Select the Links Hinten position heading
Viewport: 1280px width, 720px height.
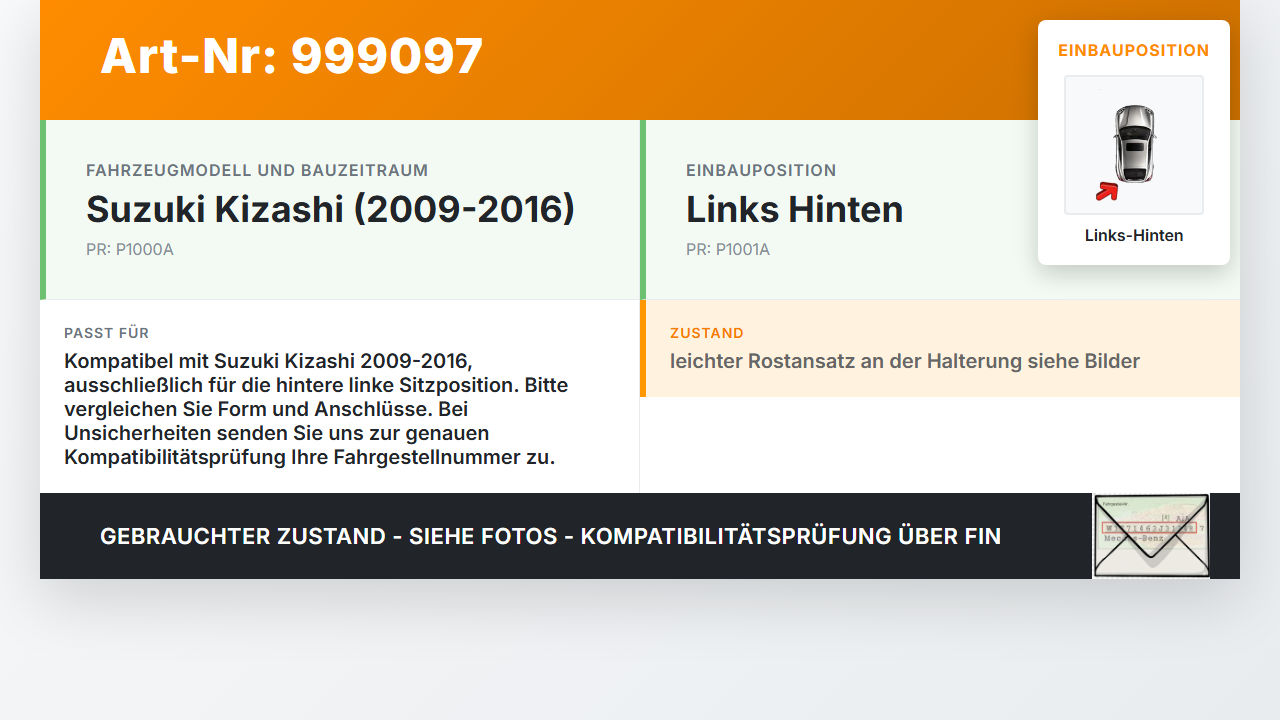[794, 209]
